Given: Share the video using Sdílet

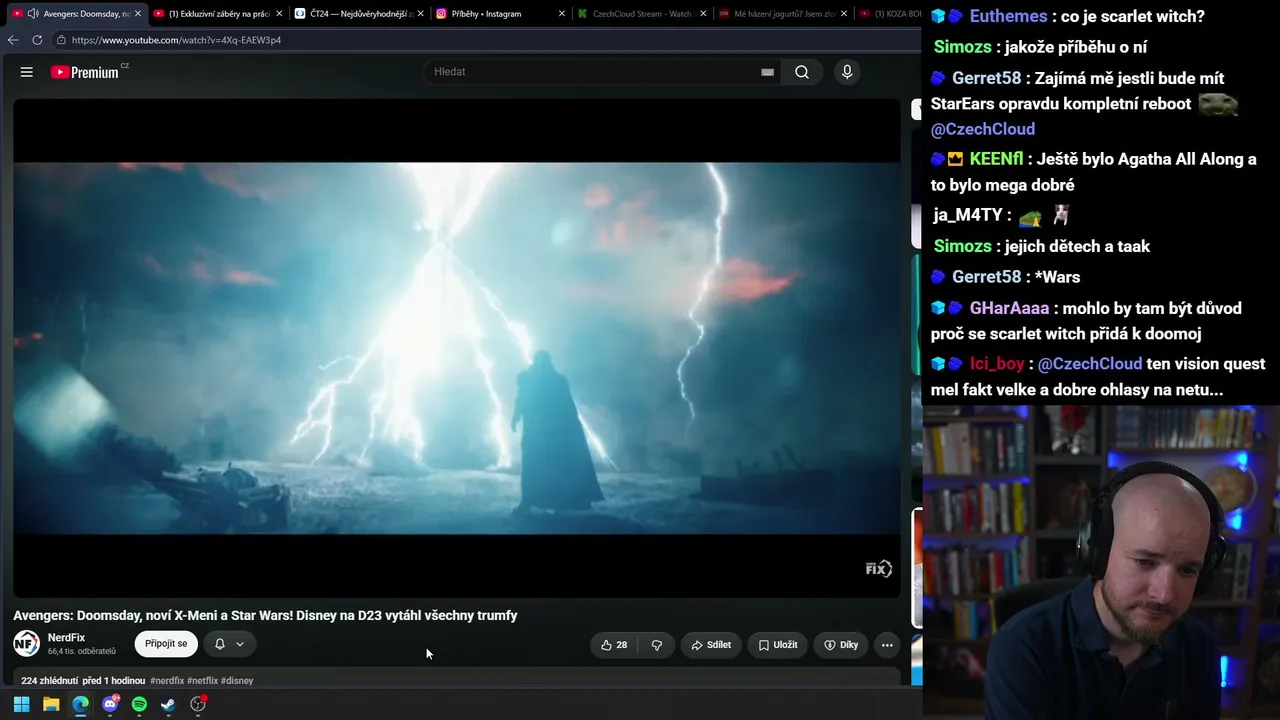Looking at the screenshot, I should pos(711,645).
